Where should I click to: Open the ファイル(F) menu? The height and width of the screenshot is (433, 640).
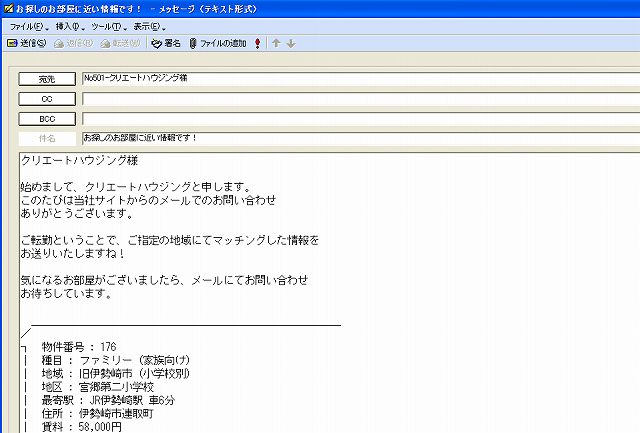pyautogui.click(x=29, y=27)
